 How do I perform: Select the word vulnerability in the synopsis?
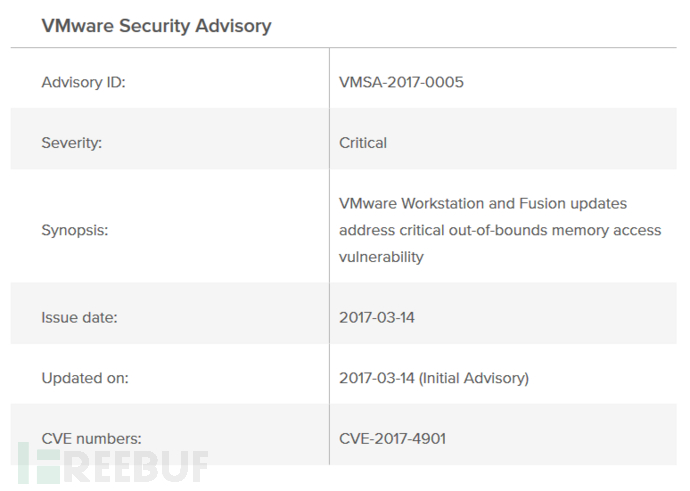point(381,257)
